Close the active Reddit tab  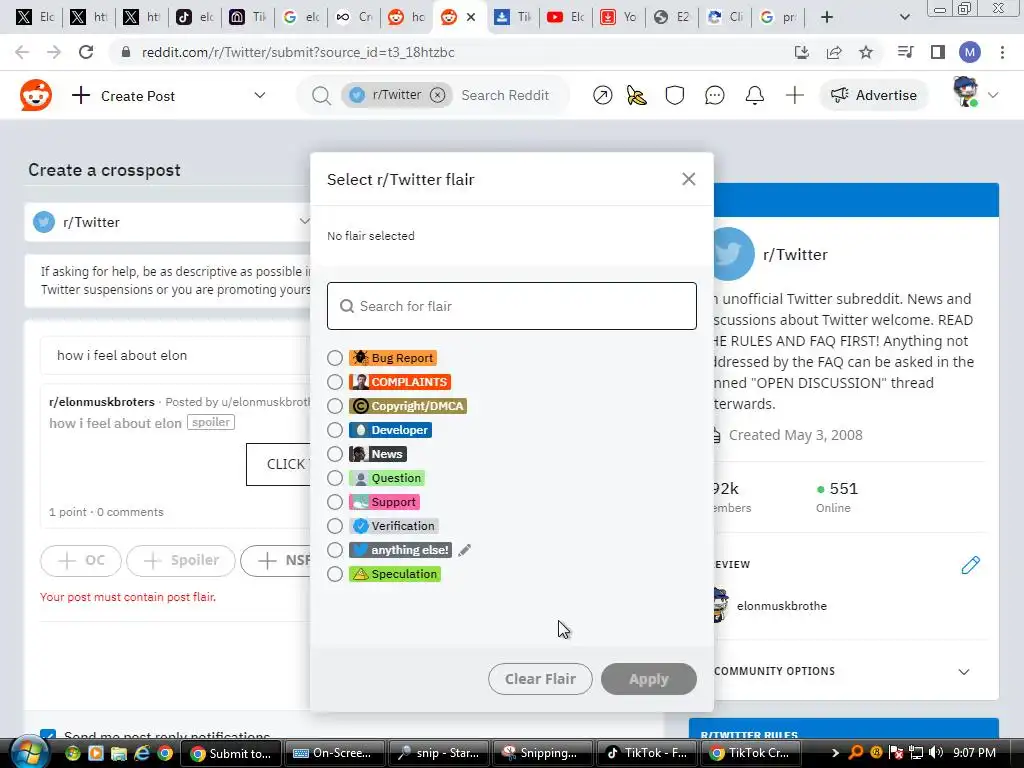(x=471, y=17)
